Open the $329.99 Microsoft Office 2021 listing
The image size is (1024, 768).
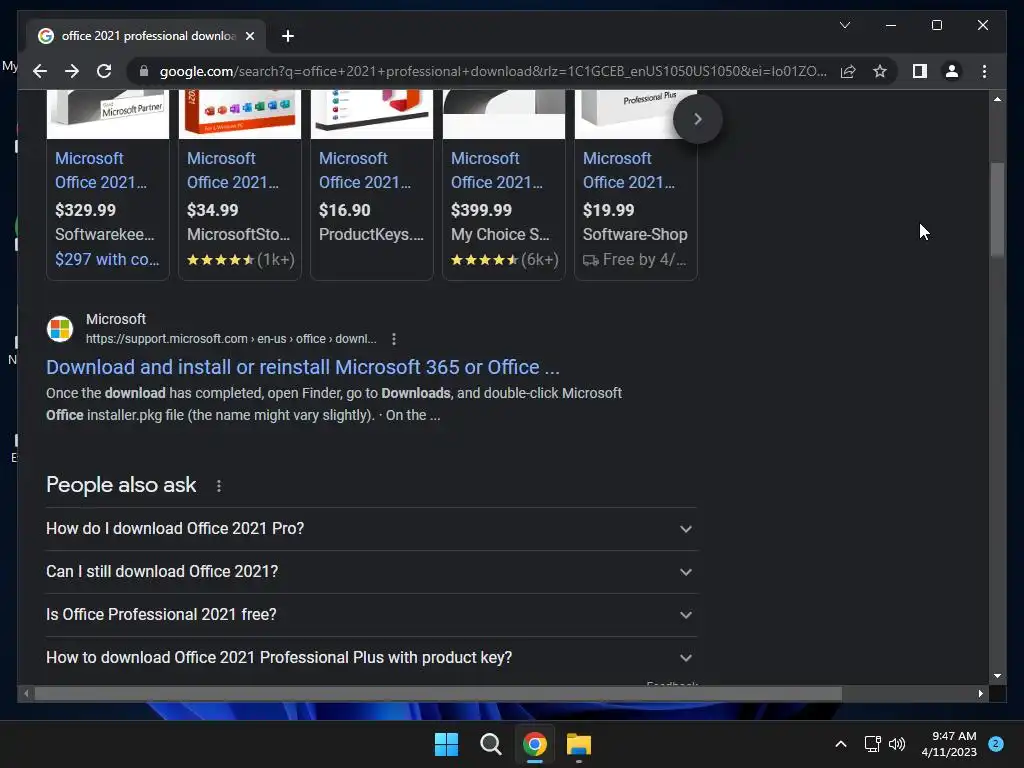[101, 170]
